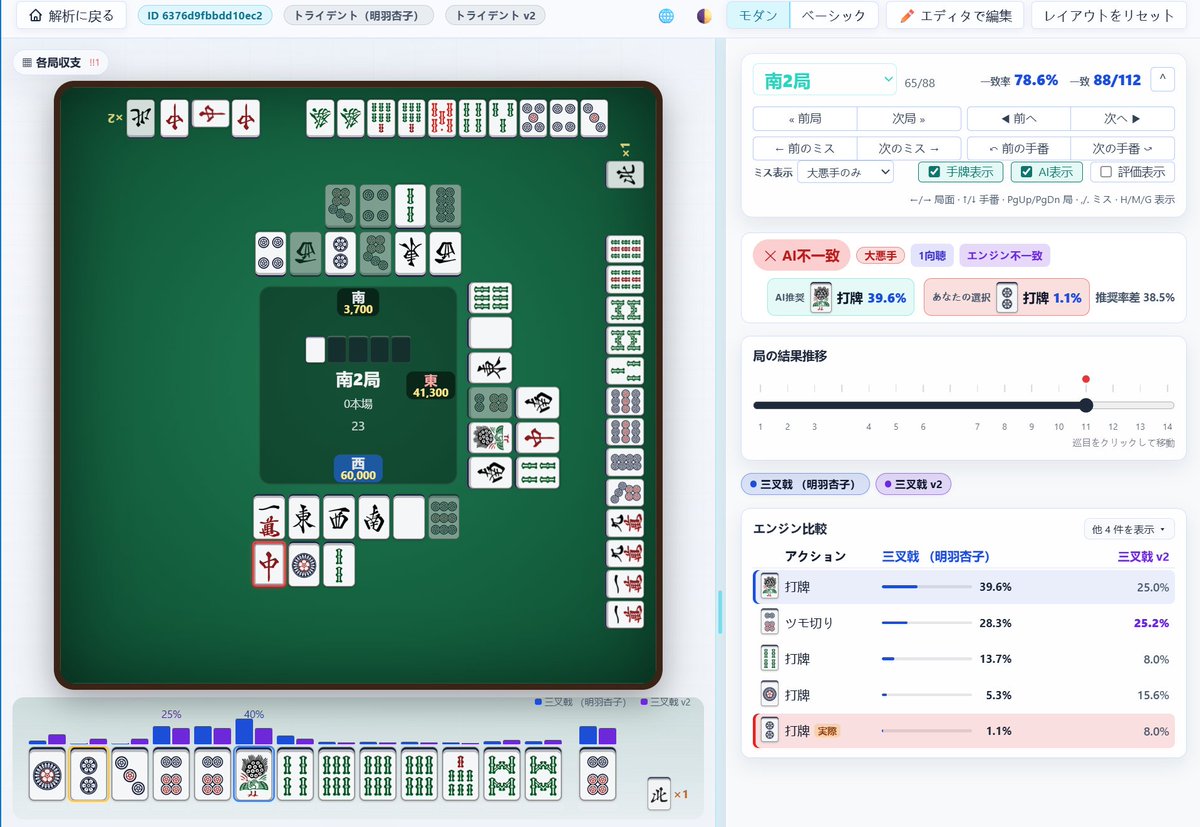Toggle the 三叉戟 v2 engine chip

914,484
